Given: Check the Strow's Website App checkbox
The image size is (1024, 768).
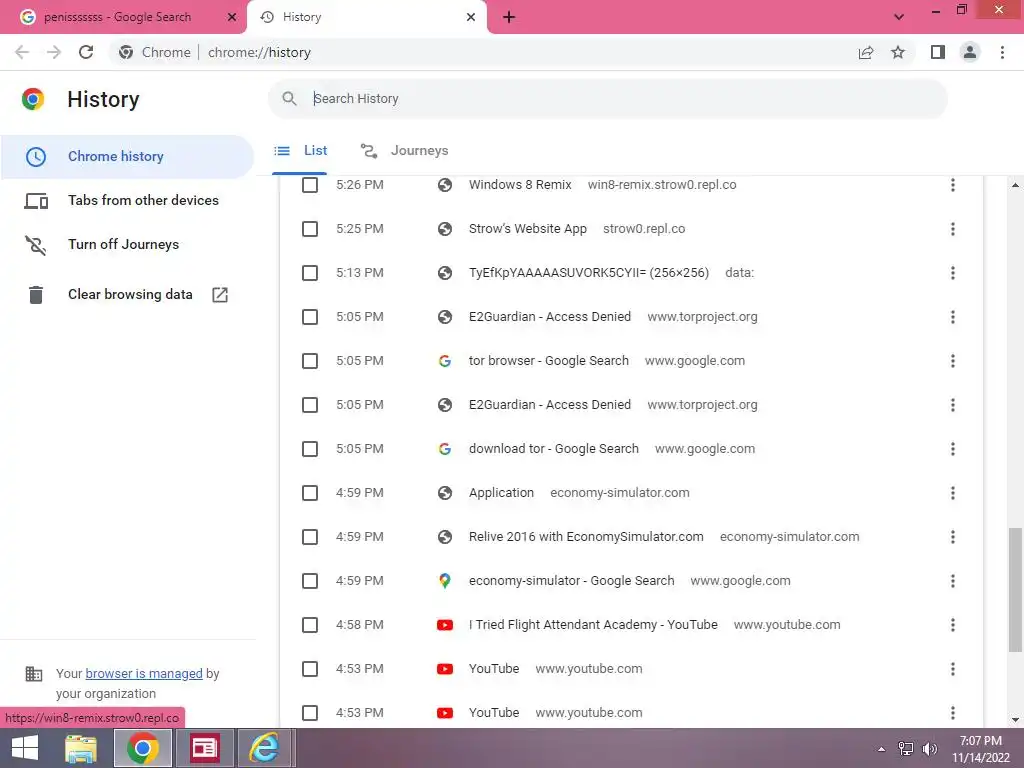Looking at the screenshot, I should (310, 229).
